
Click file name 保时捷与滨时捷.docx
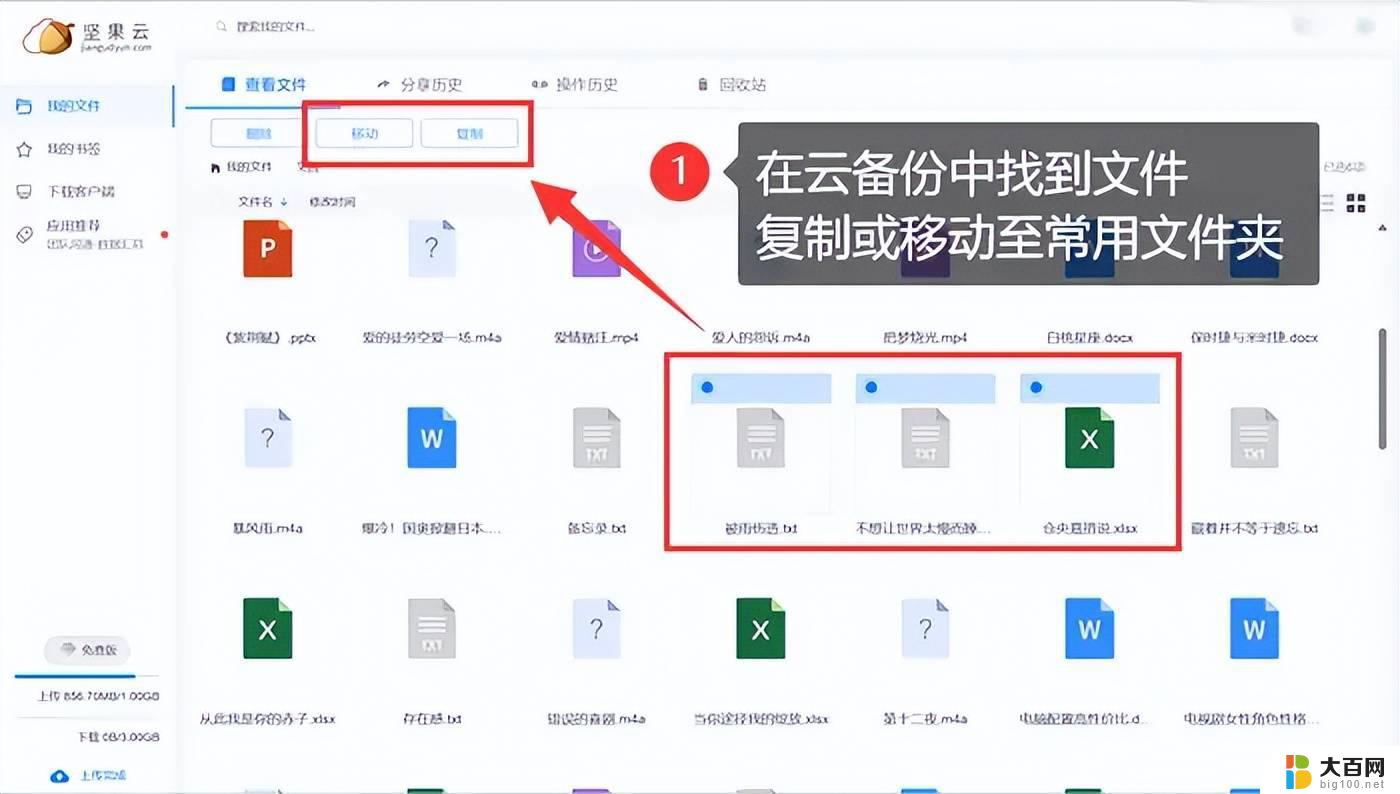click(1254, 337)
